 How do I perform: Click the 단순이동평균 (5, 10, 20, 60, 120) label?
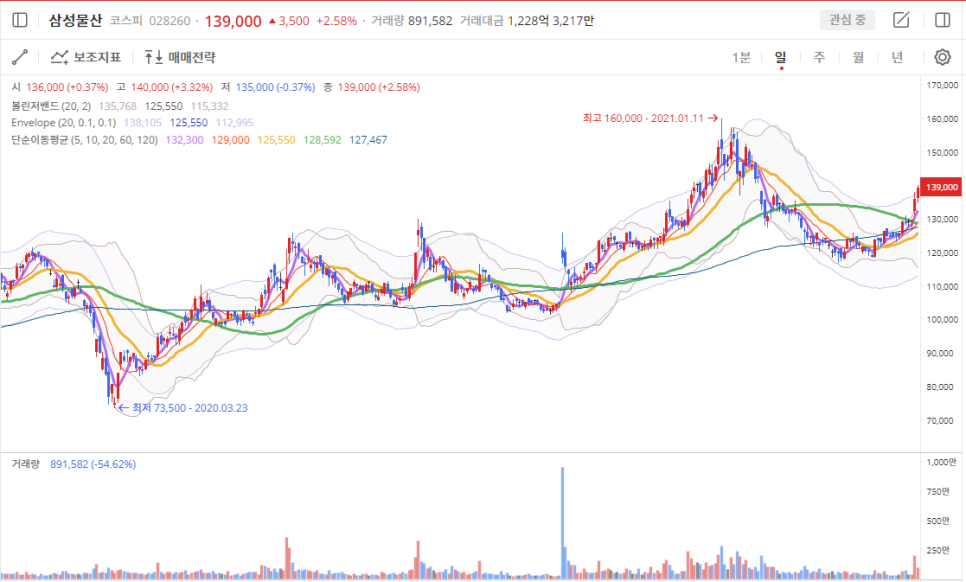tap(84, 140)
